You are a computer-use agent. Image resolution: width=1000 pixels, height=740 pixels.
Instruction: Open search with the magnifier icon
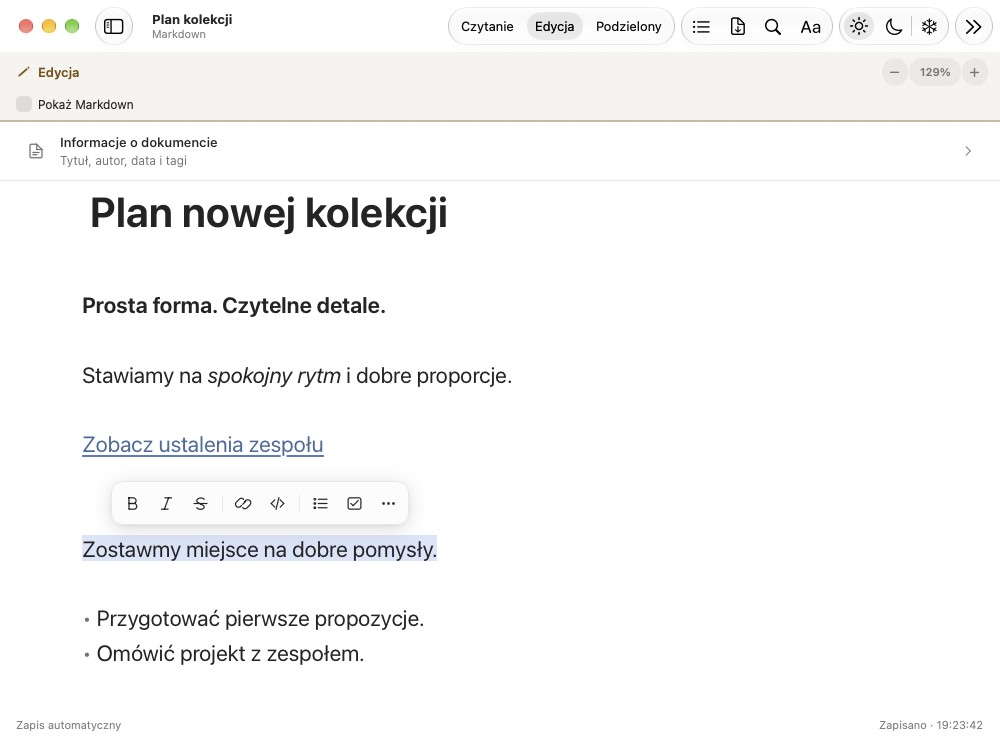point(772,27)
